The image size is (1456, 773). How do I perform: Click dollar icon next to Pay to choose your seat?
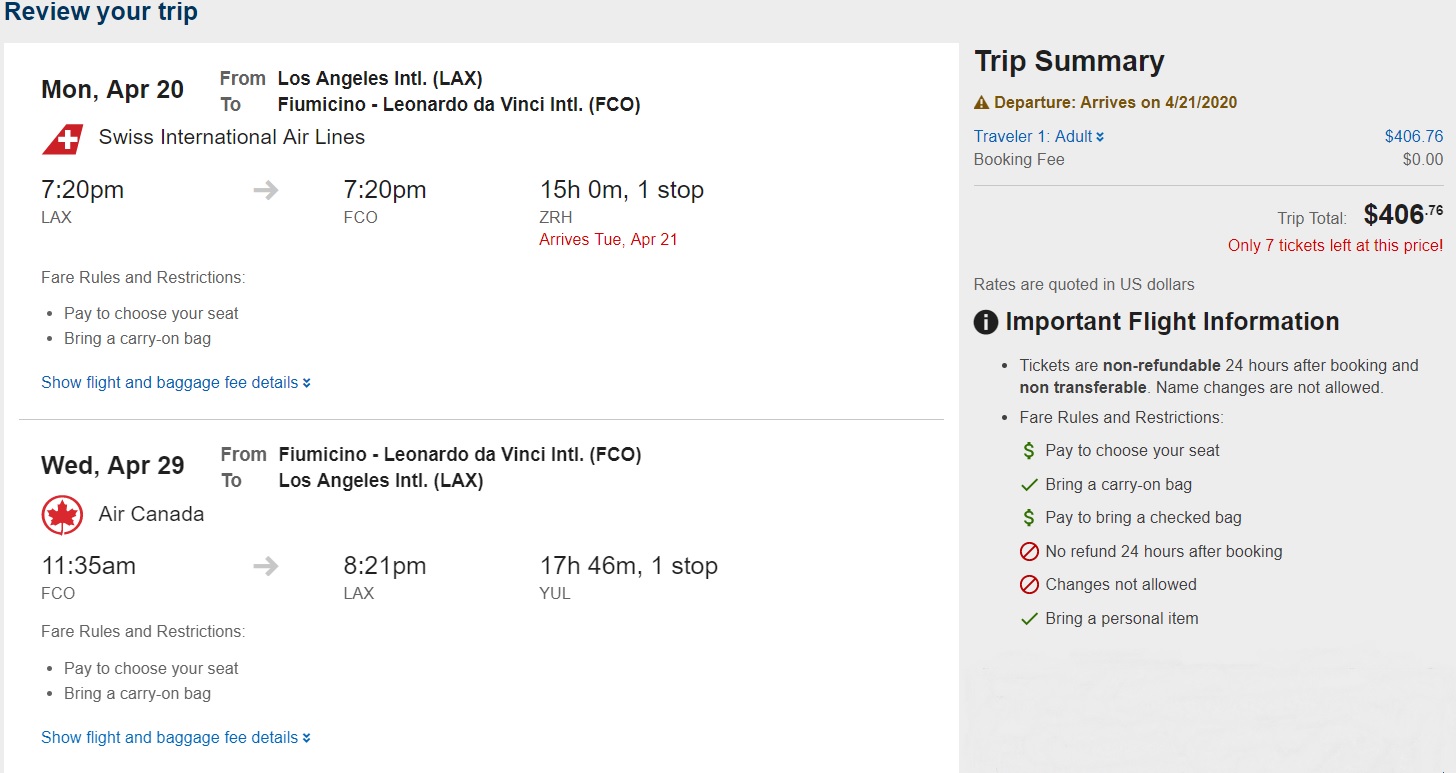(1028, 451)
